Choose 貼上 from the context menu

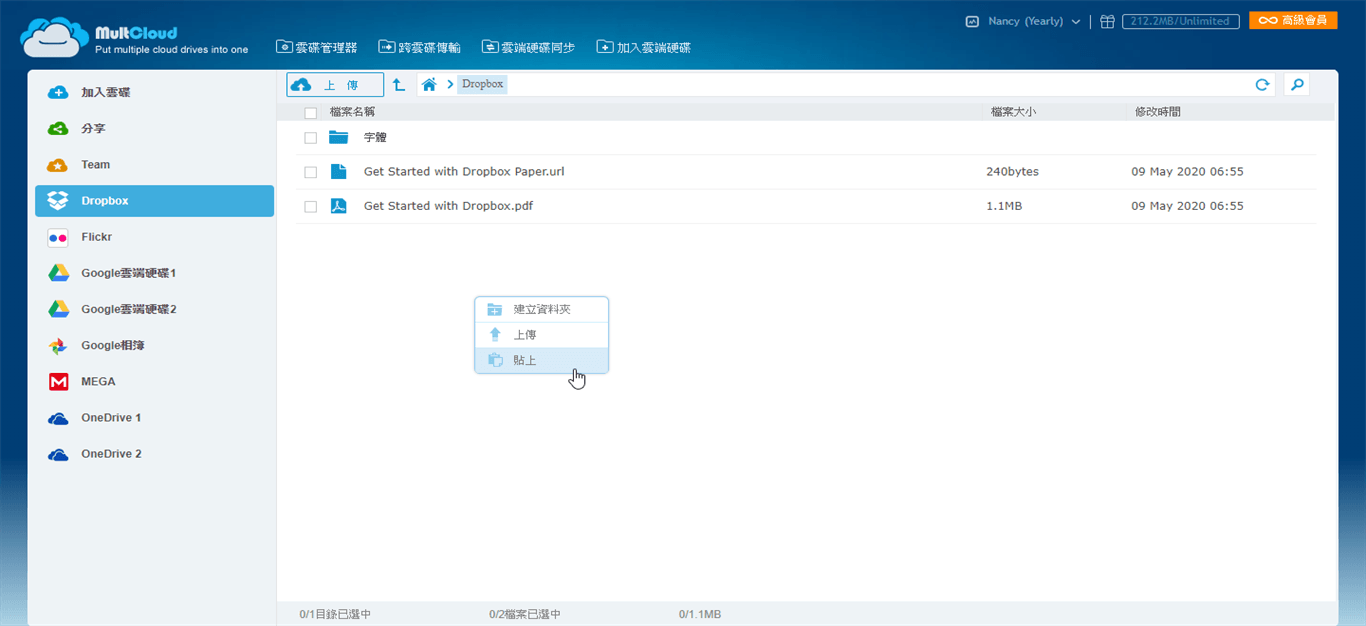point(541,360)
